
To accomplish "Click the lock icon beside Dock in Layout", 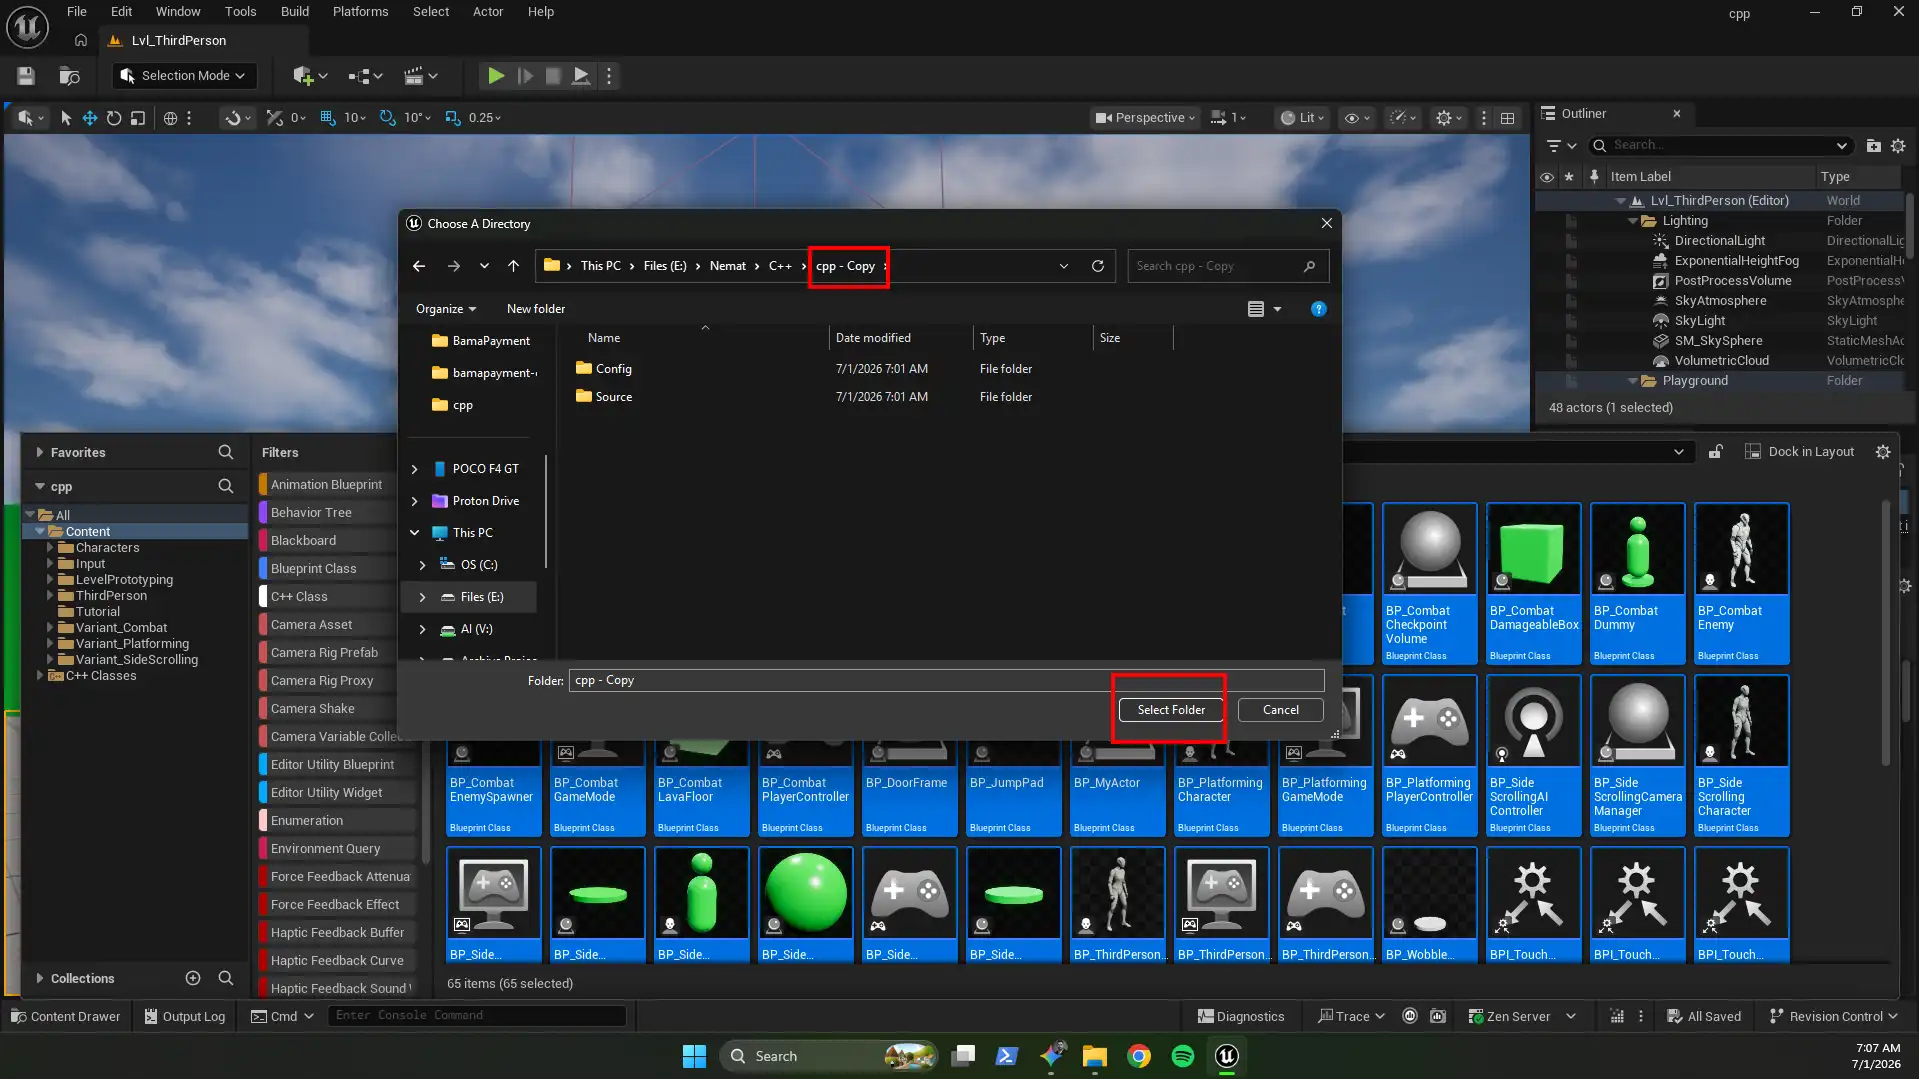I will click(1715, 452).
